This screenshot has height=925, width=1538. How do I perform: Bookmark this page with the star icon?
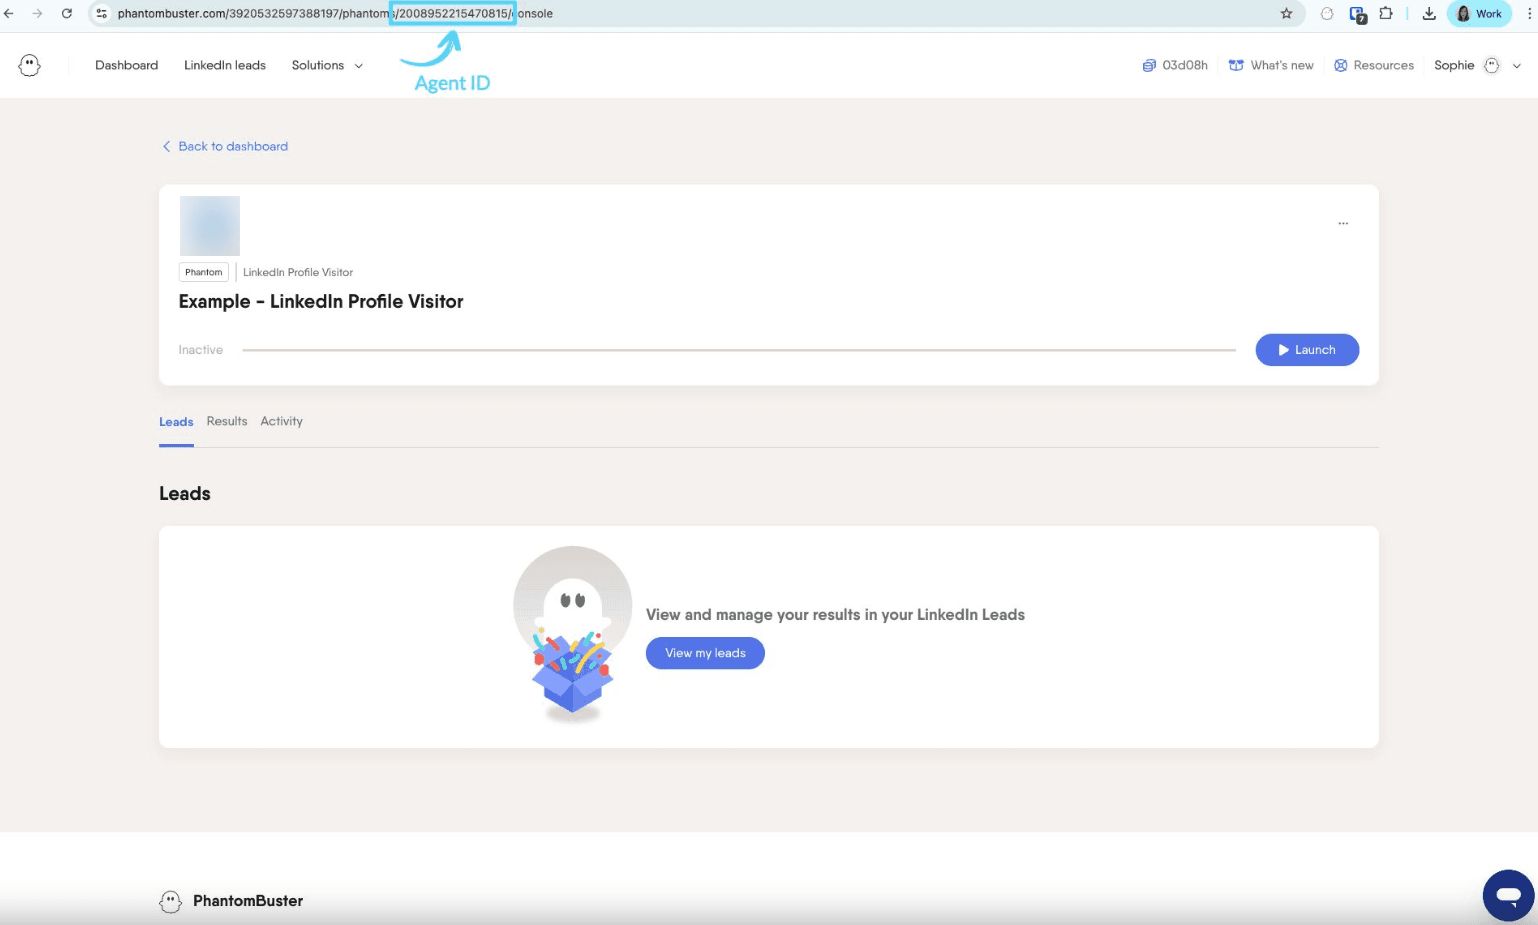point(1286,13)
